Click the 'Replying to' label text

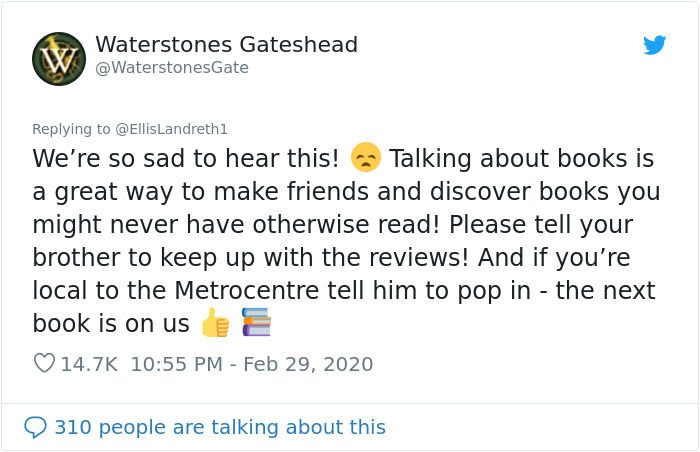[71, 128]
